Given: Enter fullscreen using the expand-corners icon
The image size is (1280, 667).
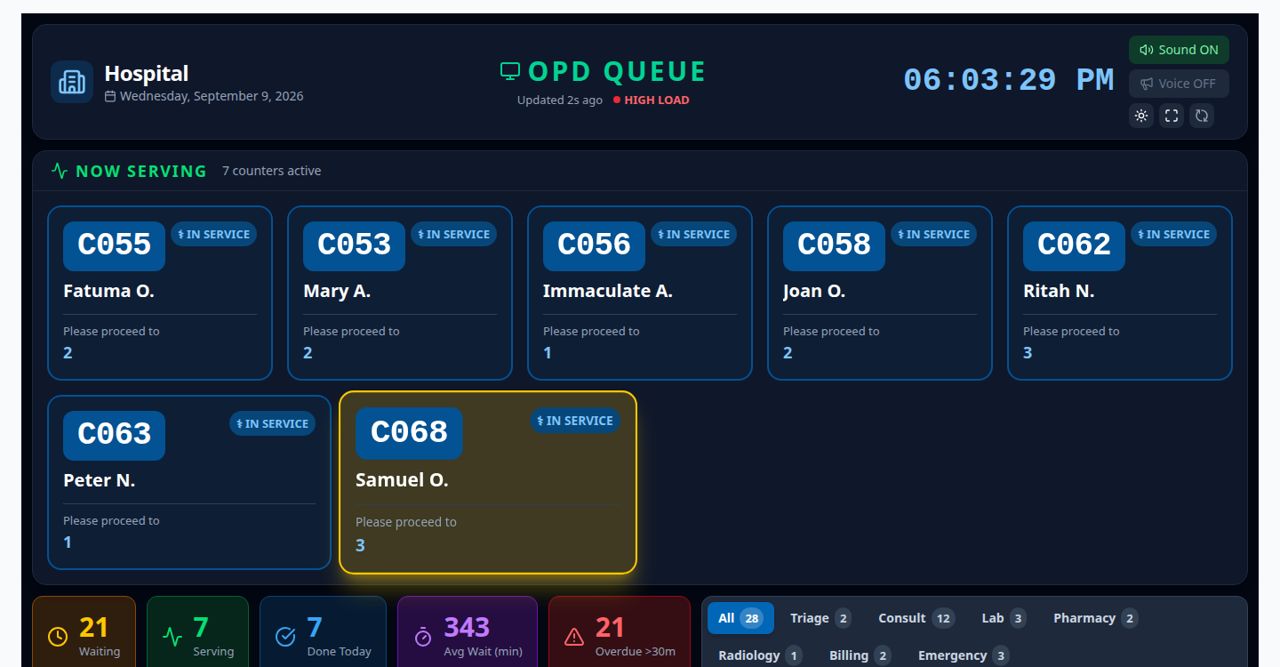Looking at the screenshot, I should click(x=1171, y=116).
